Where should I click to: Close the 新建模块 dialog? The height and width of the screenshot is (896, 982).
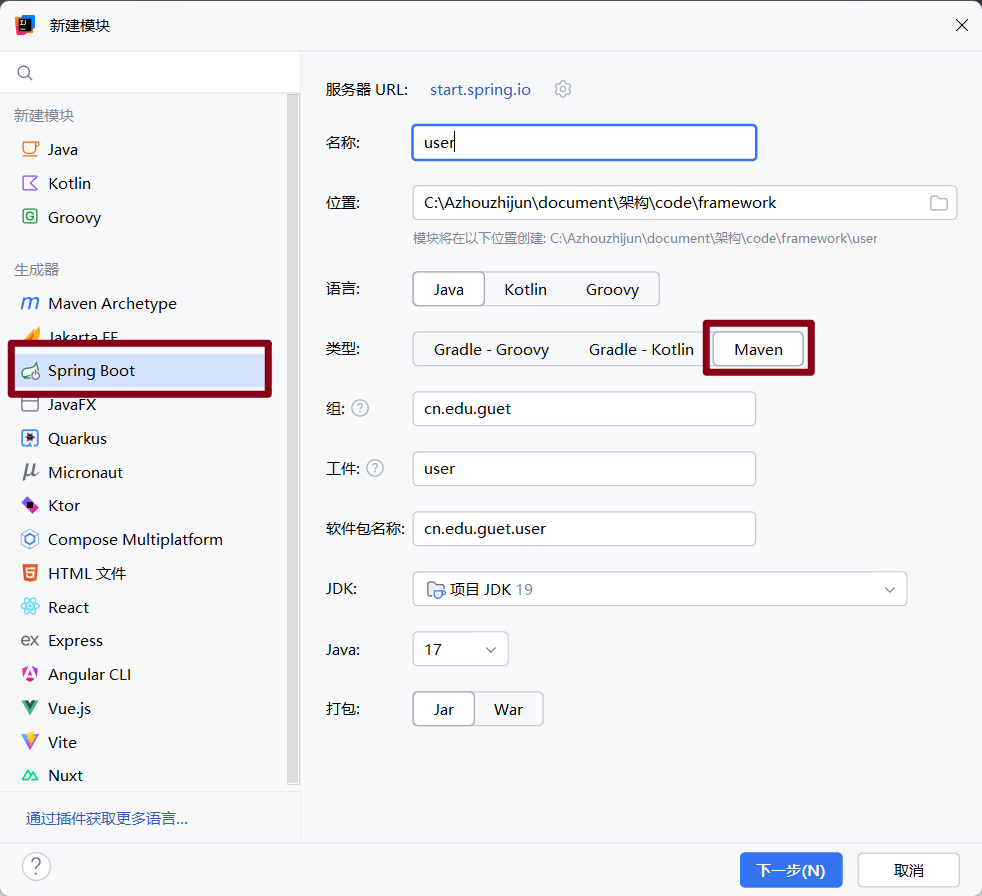tap(961, 25)
